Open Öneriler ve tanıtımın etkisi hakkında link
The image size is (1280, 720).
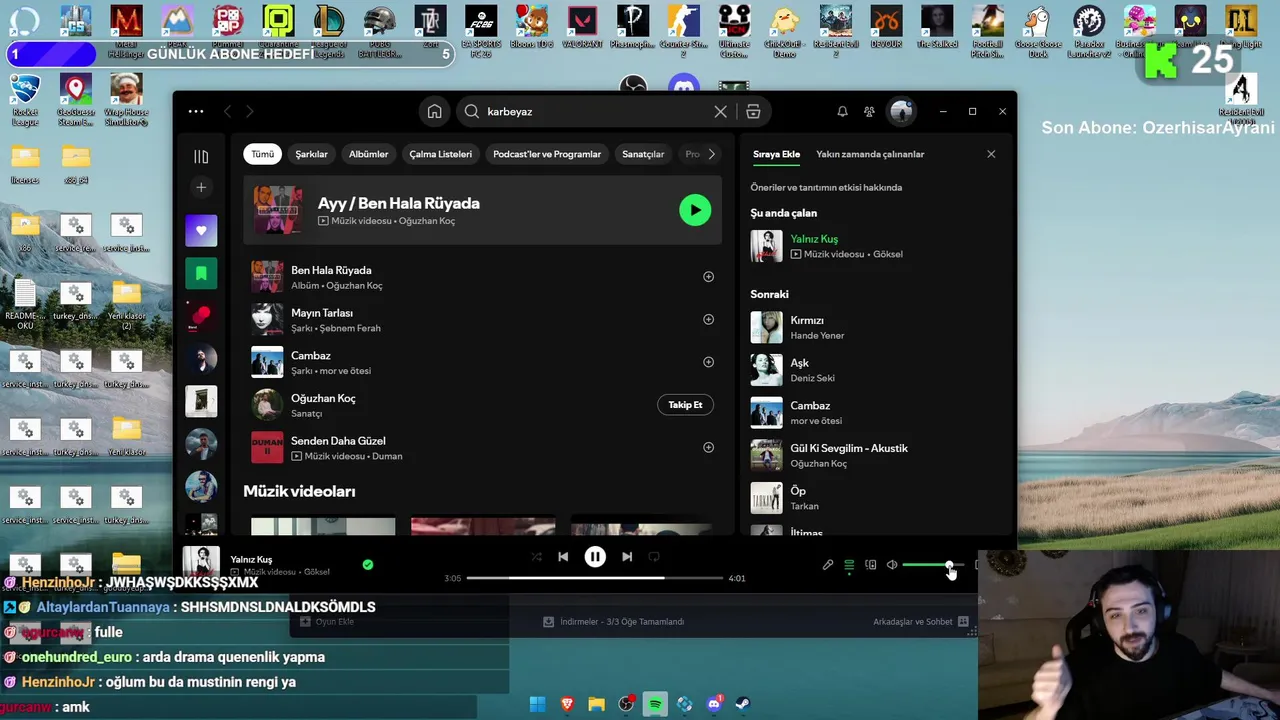(826, 187)
